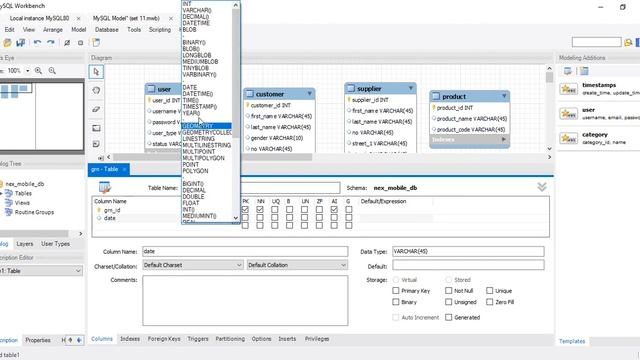Open the Scripting menu
The image size is (640, 360).
(x=160, y=30)
